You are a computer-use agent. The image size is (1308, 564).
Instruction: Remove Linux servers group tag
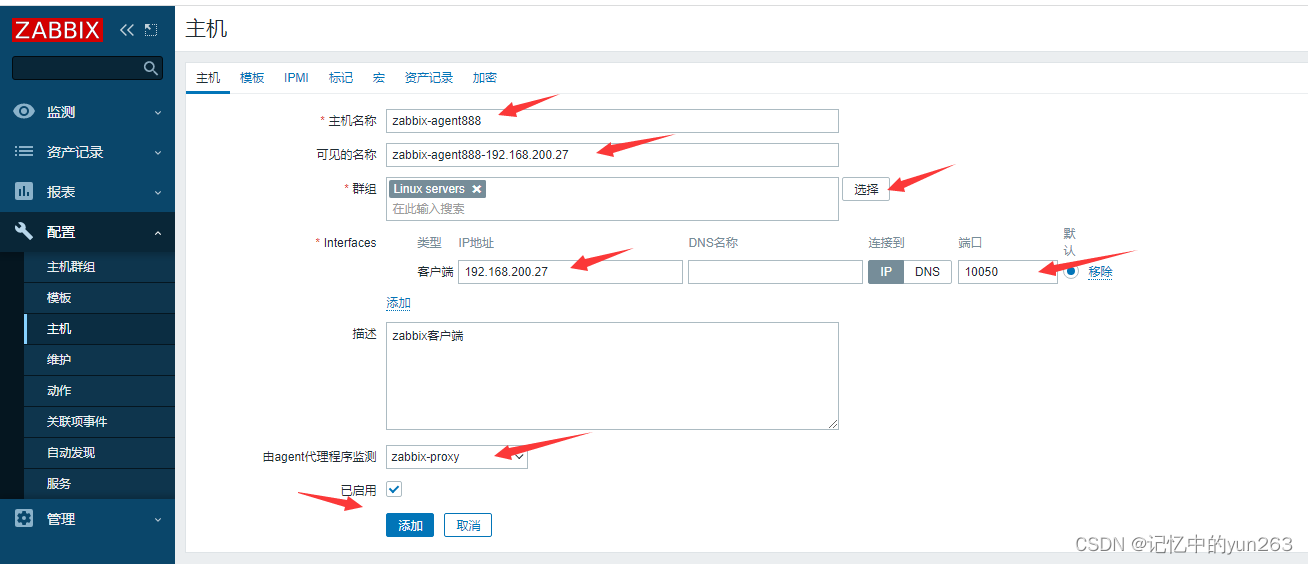click(x=477, y=189)
